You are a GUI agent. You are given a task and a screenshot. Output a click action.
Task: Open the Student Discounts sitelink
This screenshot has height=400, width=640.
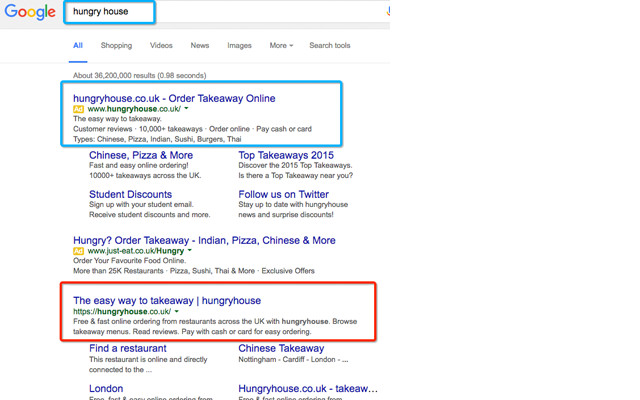(131, 194)
